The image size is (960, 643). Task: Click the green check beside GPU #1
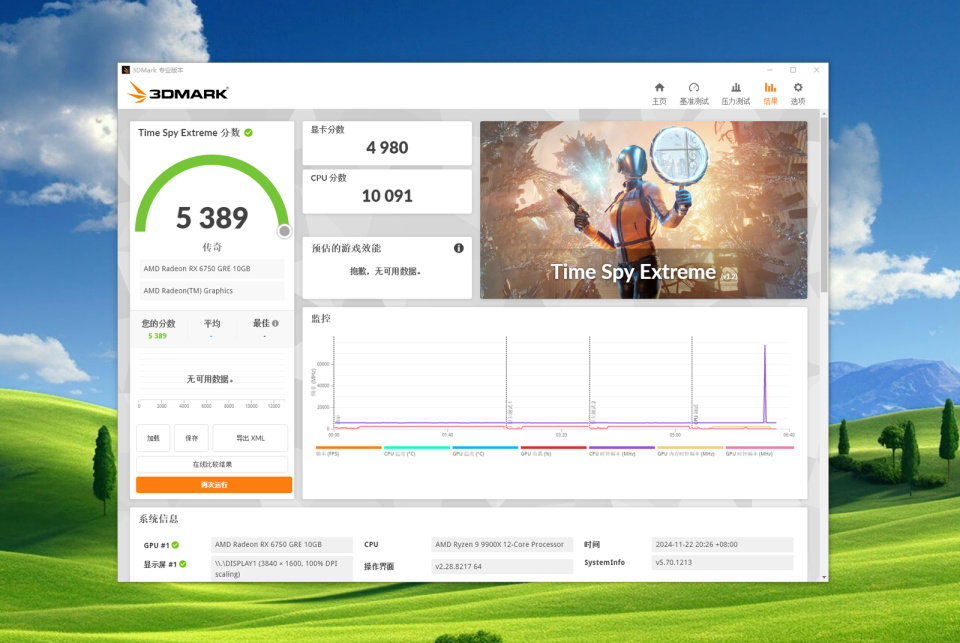pos(175,545)
